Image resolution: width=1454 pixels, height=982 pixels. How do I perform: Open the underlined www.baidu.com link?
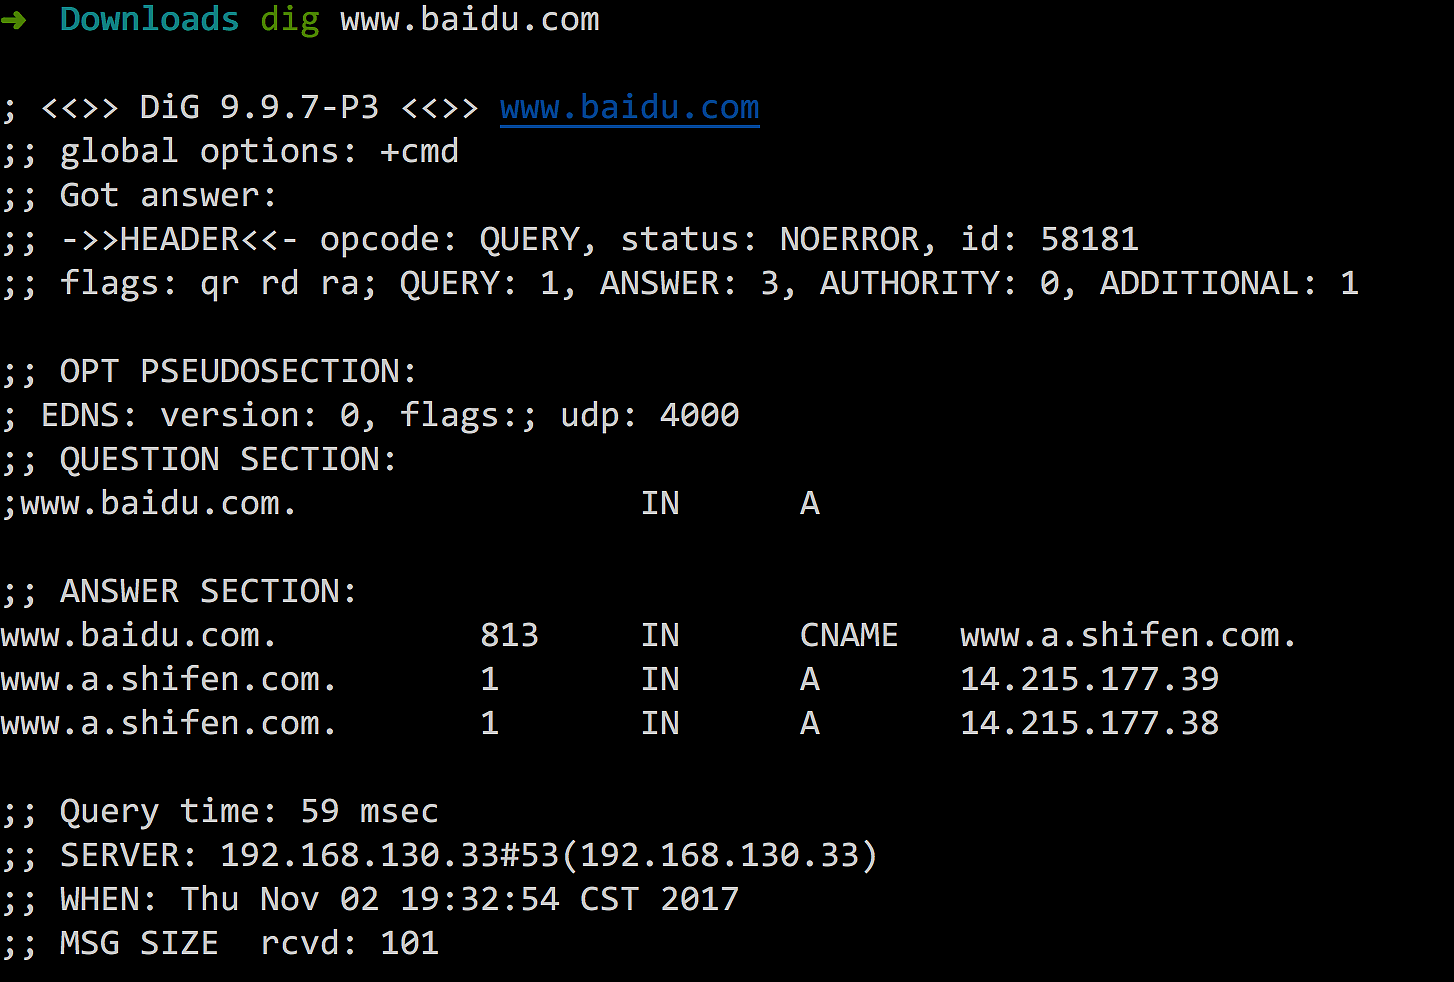(x=629, y=107)
